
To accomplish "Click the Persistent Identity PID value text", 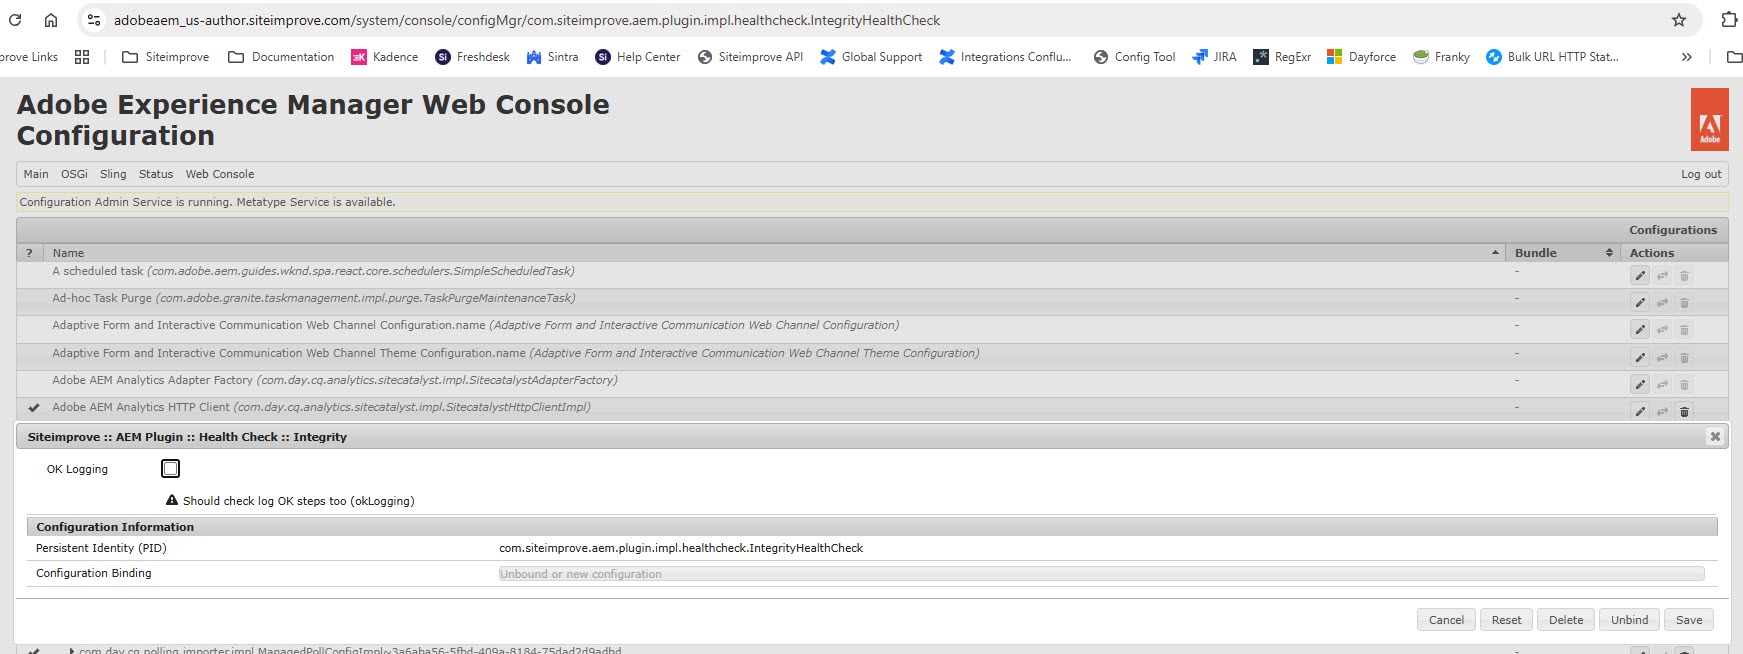I will [x=681, y=548].
